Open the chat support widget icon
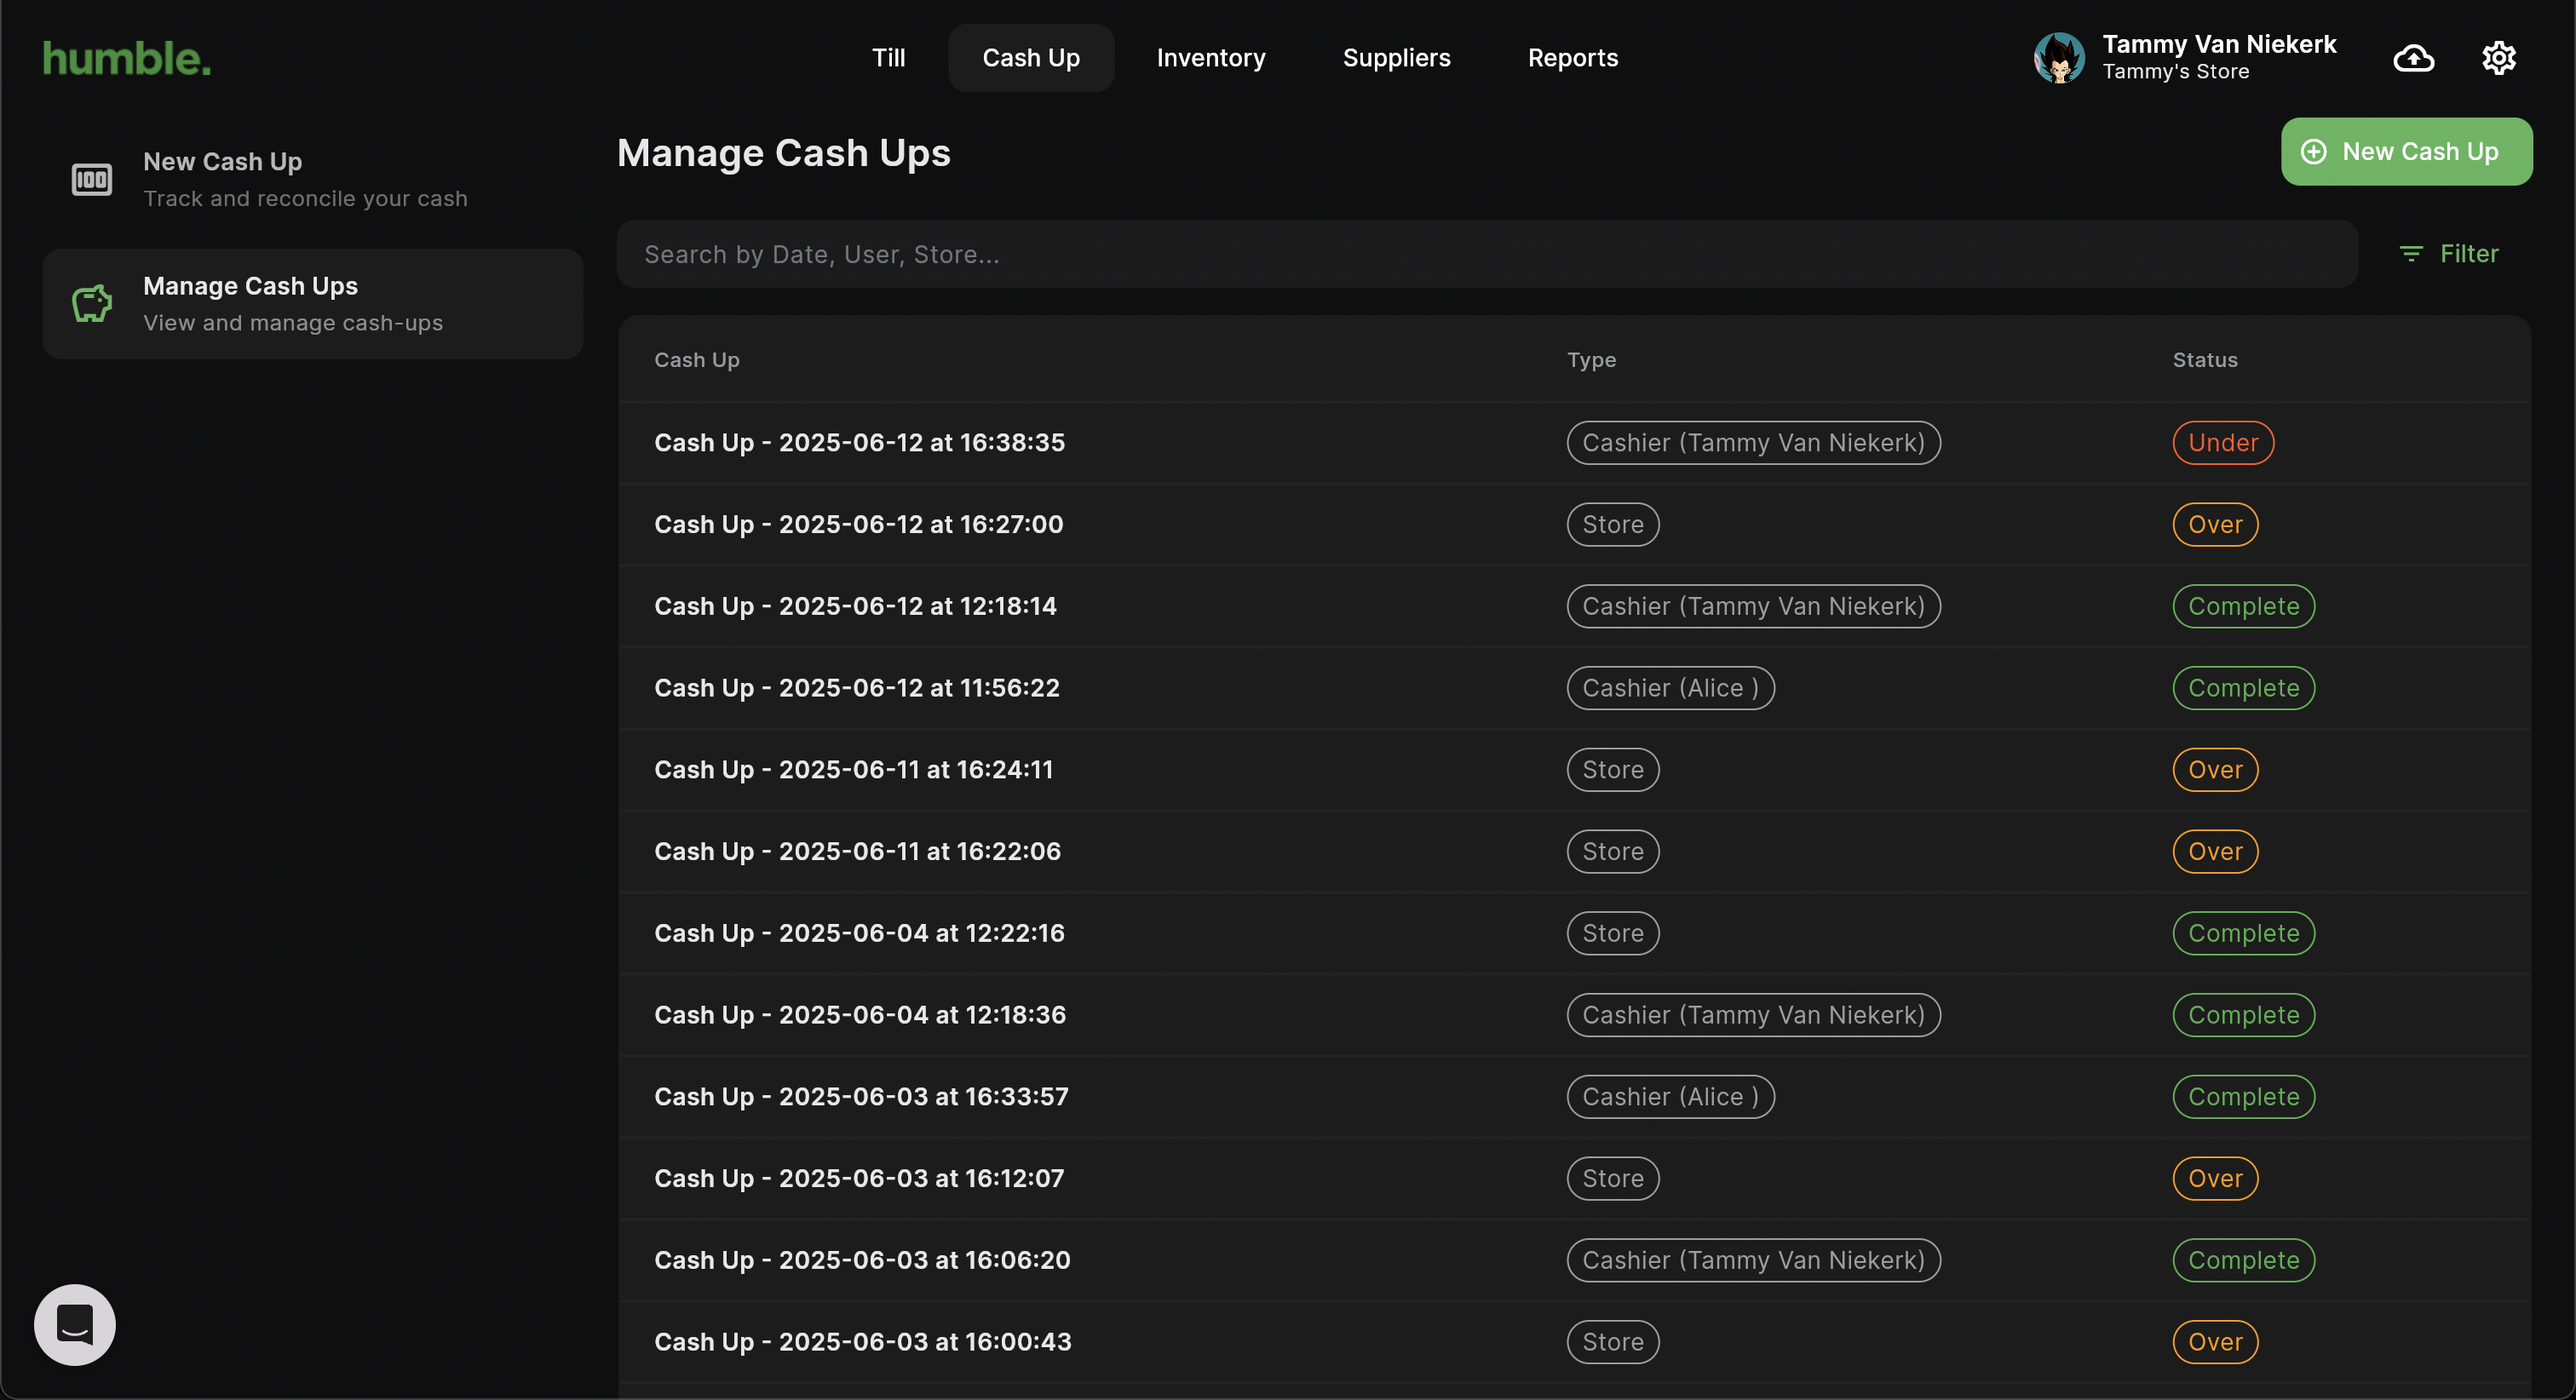 pos(75,1325)
